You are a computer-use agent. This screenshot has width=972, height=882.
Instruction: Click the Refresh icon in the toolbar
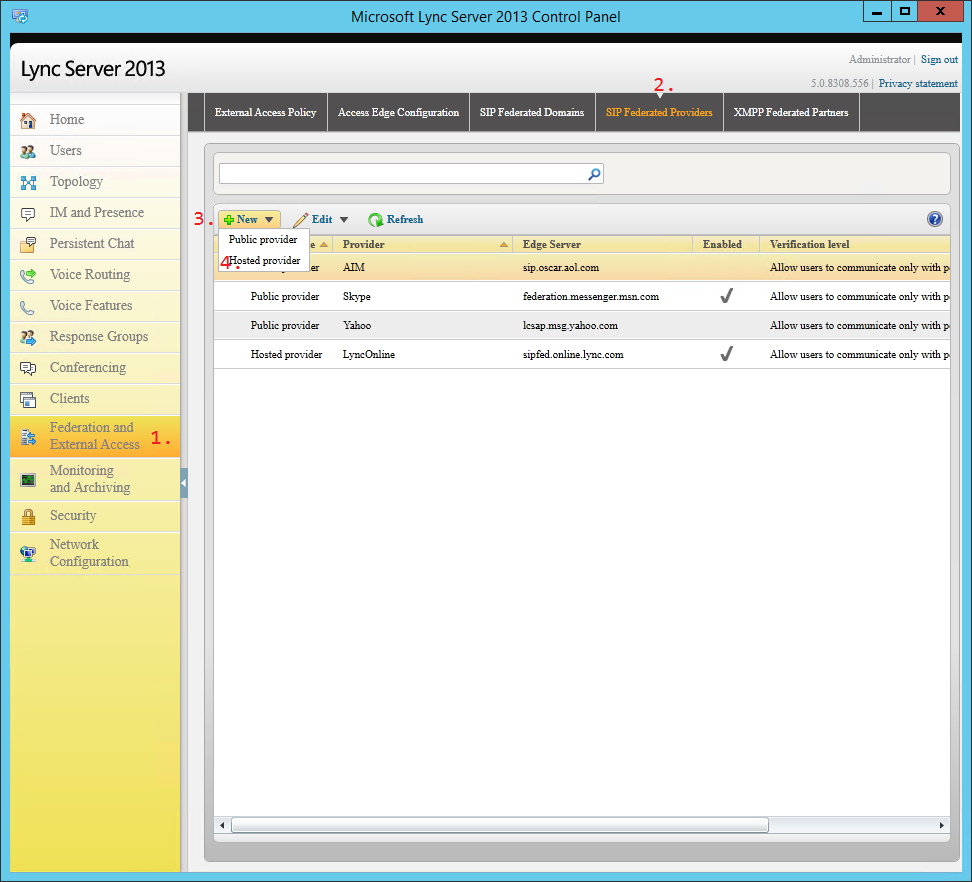point(396,219)
